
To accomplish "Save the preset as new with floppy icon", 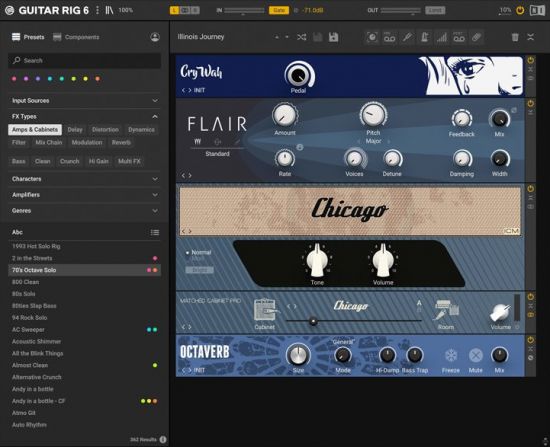I will (333, 37).
